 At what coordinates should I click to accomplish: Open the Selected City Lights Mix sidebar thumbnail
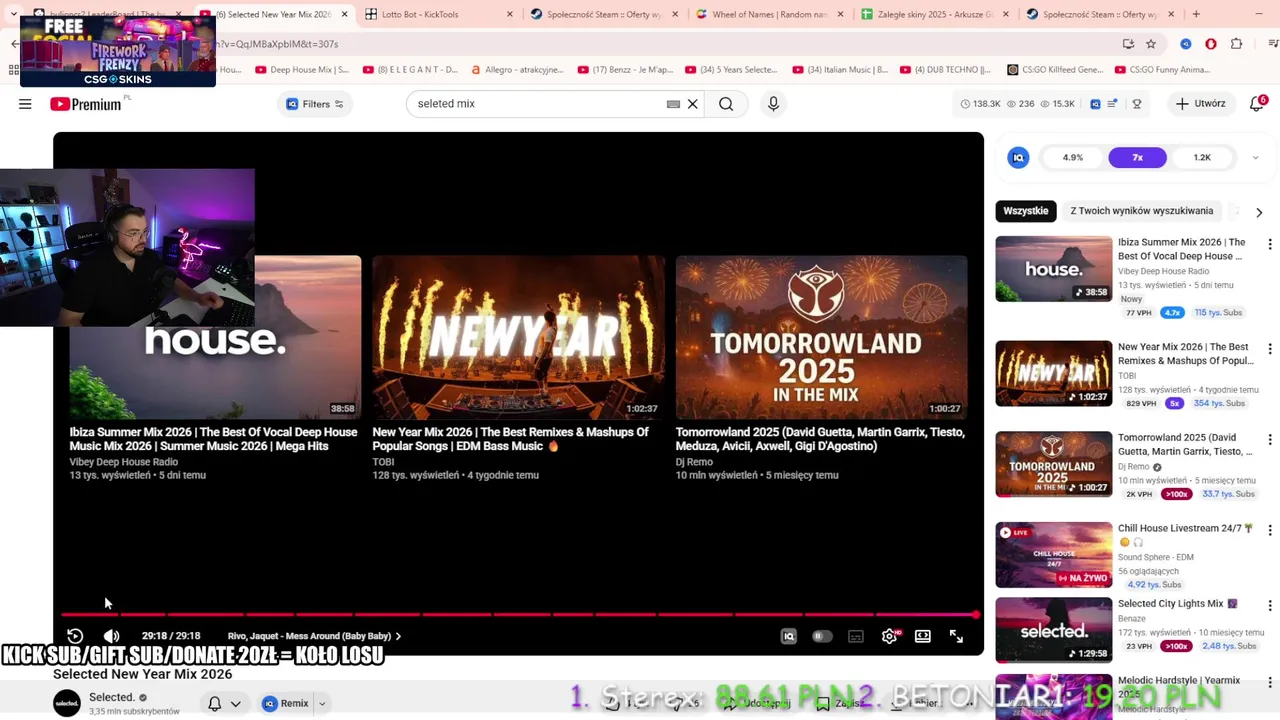point(1053,630)
